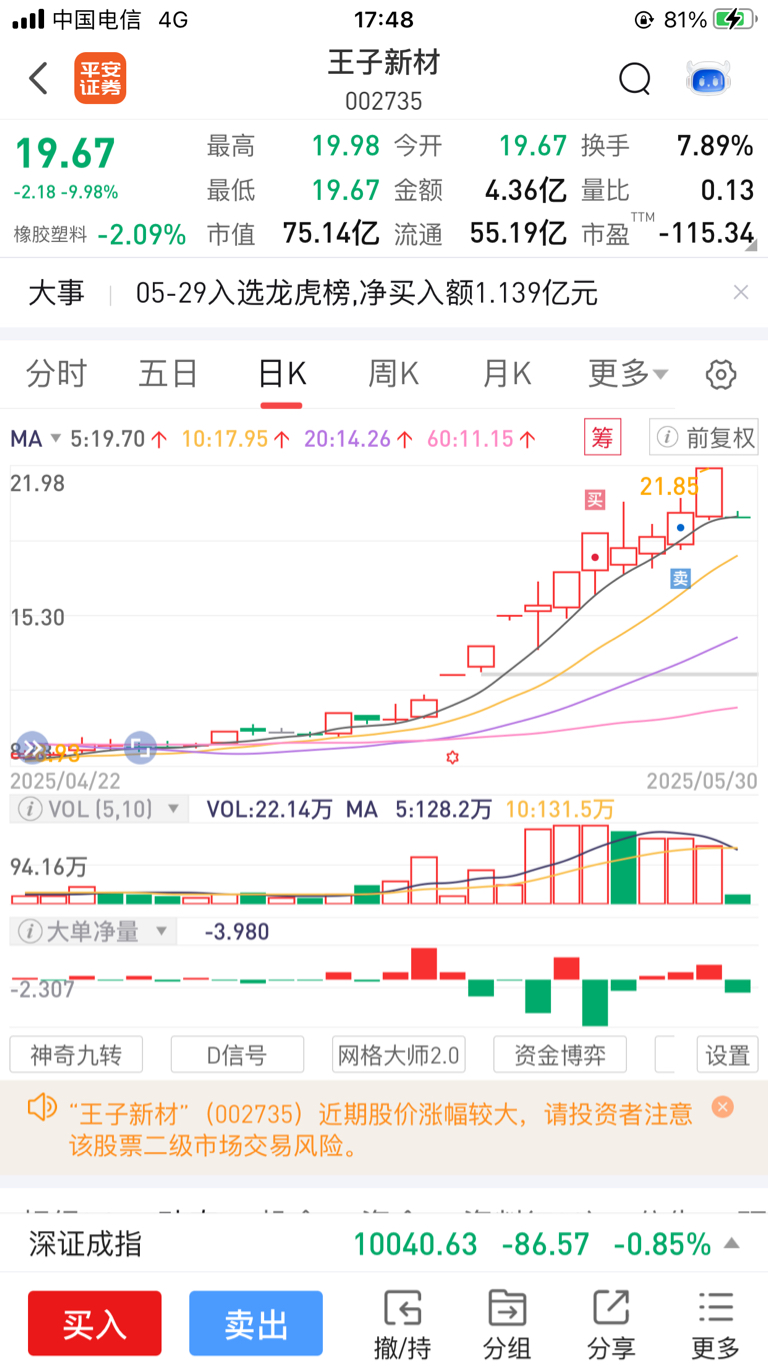Tap the red star event marker
This screenshot has height=1366, width=768.
click(452, 758)
